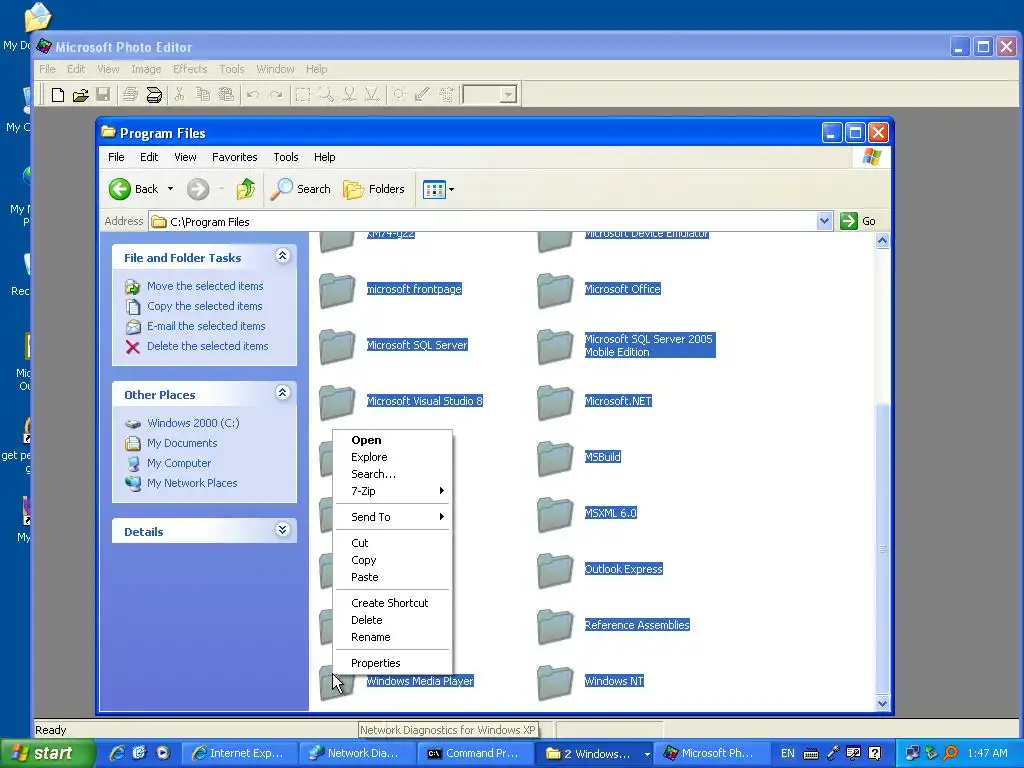Select Microsoft Visual Studio 8 folder name

pos(424,402)
